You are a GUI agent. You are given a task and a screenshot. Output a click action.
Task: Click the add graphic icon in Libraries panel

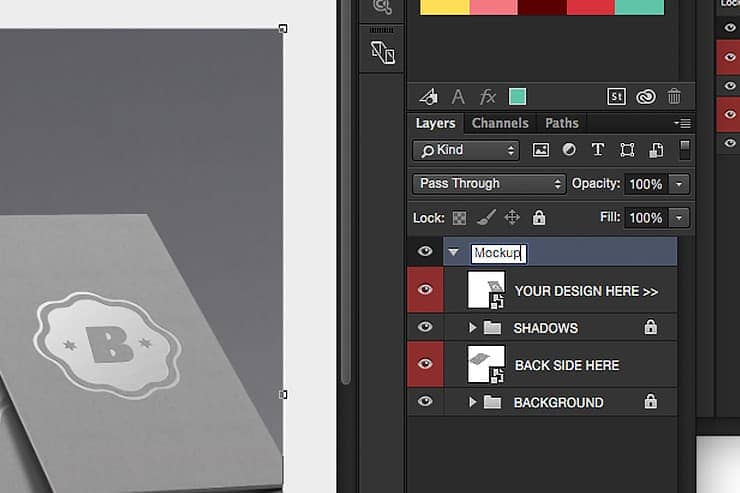point(429,97)
